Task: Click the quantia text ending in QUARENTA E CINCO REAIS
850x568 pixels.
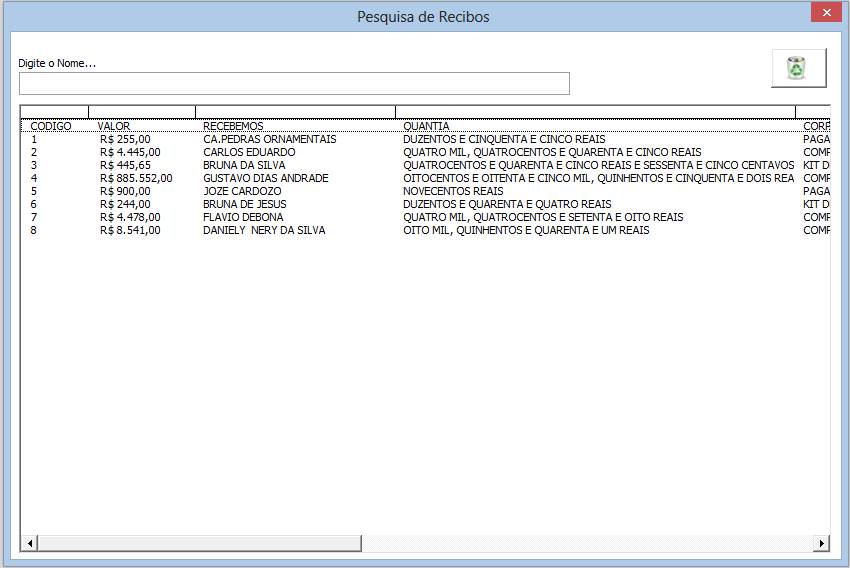Action: [552, 152]
